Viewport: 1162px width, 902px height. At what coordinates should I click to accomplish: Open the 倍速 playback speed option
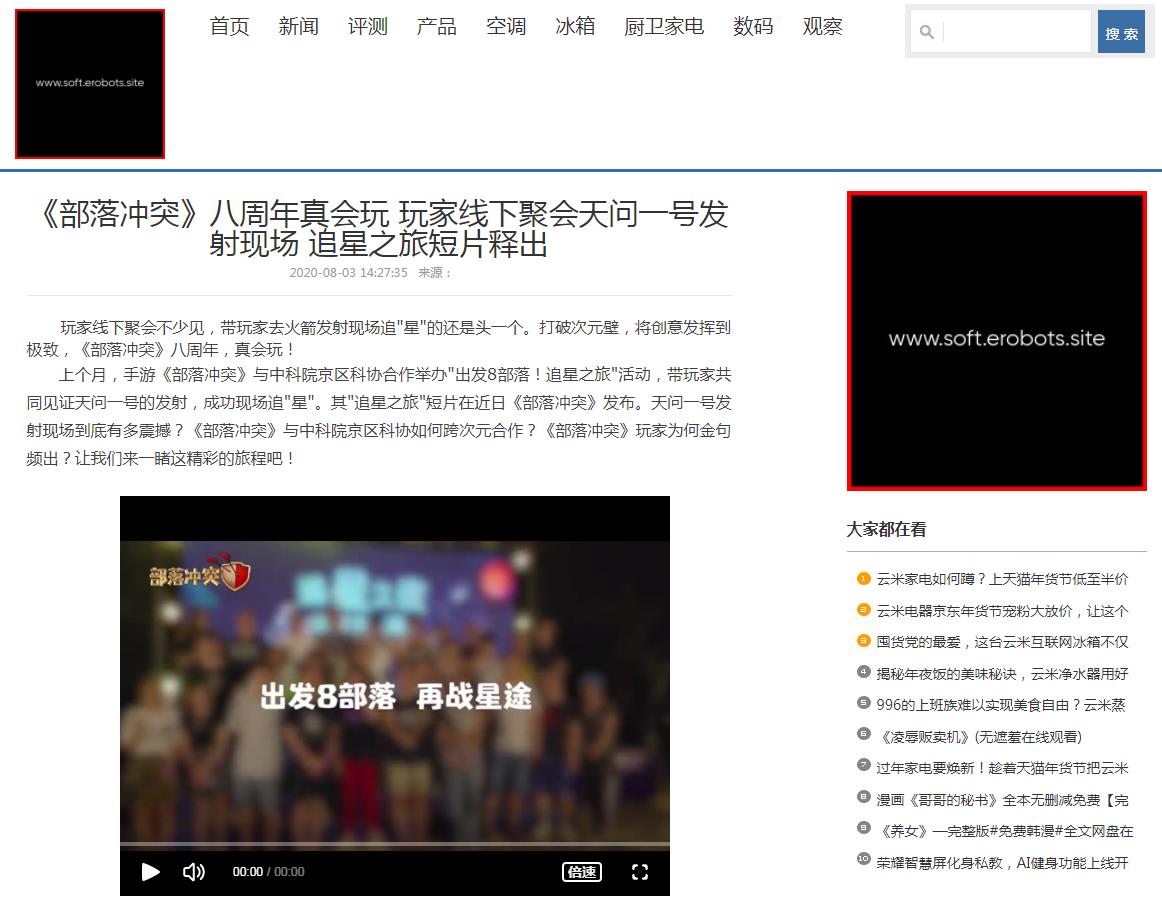582,872
